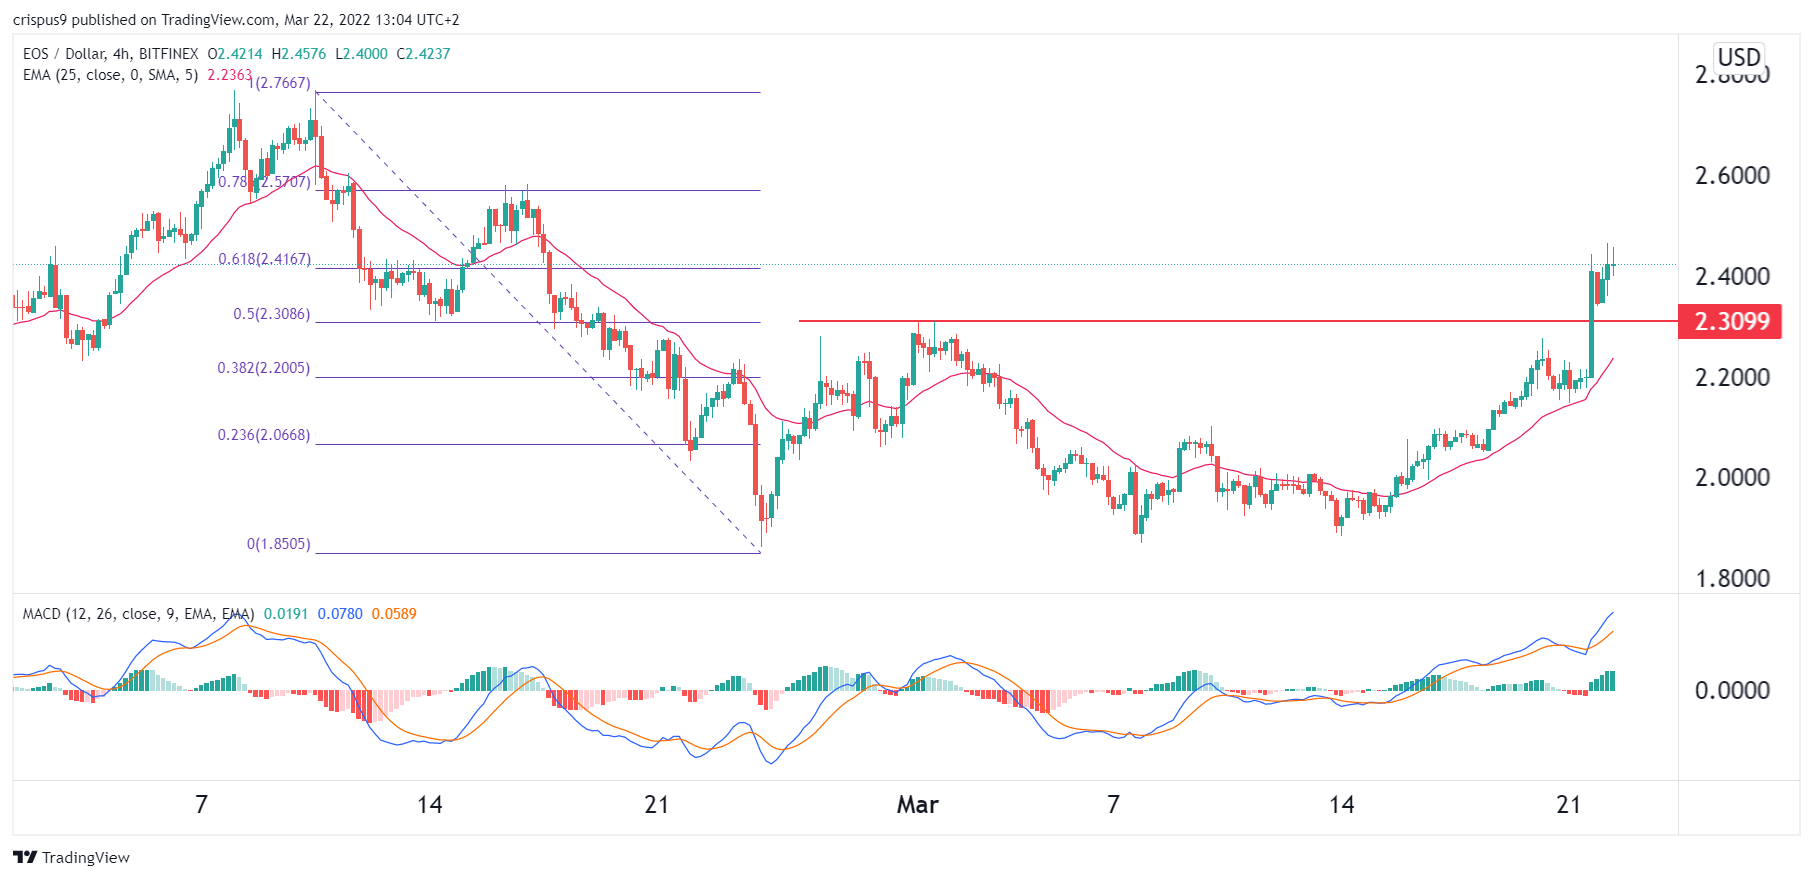The width and height of the screenshot is (1813, 879).
Task: Click the Fibonacci level 0.236(2.0668) label
Action: [x=264, y=435]
